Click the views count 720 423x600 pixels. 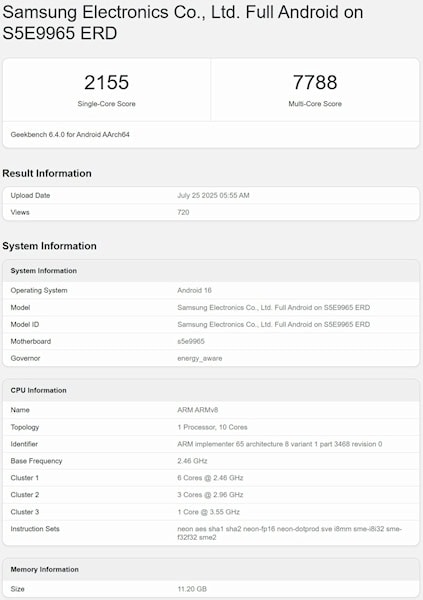click(183, 212)
